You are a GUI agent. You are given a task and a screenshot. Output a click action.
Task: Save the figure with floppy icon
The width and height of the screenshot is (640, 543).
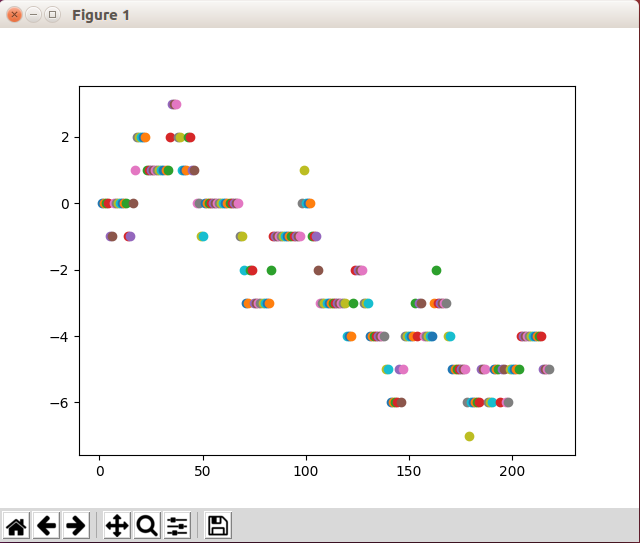pyautogui.click(x=218, y=525)
